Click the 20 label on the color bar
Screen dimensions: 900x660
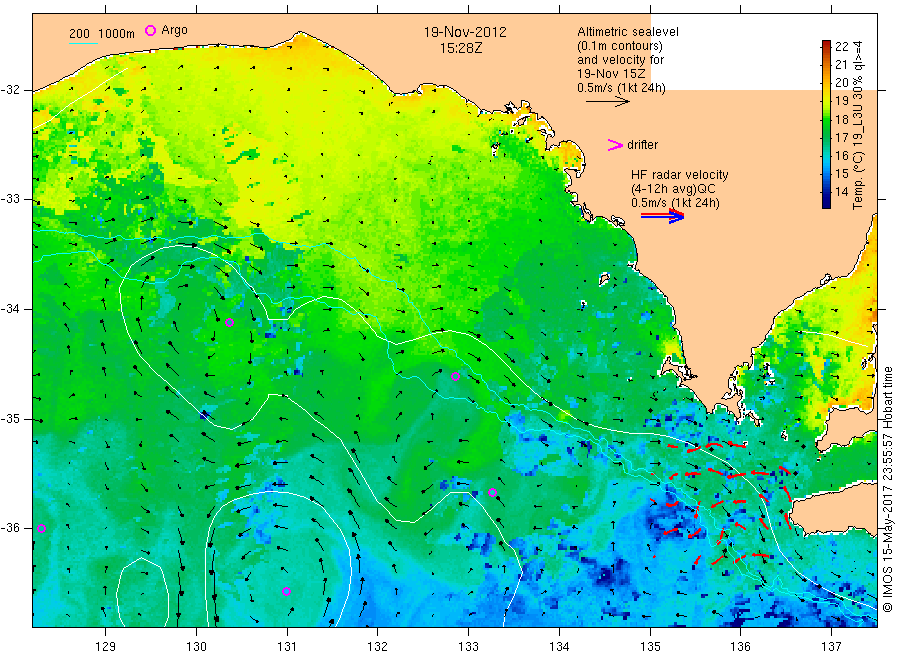[x=841, y=83]
